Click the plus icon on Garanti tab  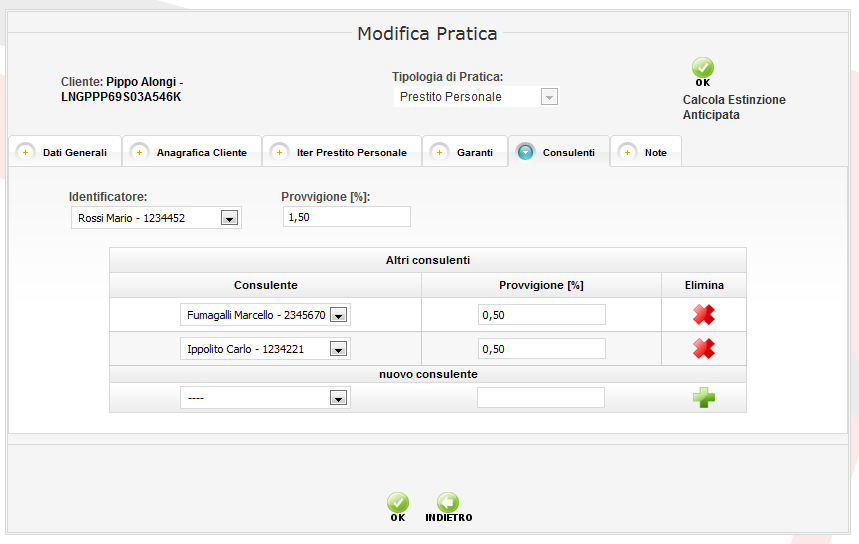click(x=439, y=152)
